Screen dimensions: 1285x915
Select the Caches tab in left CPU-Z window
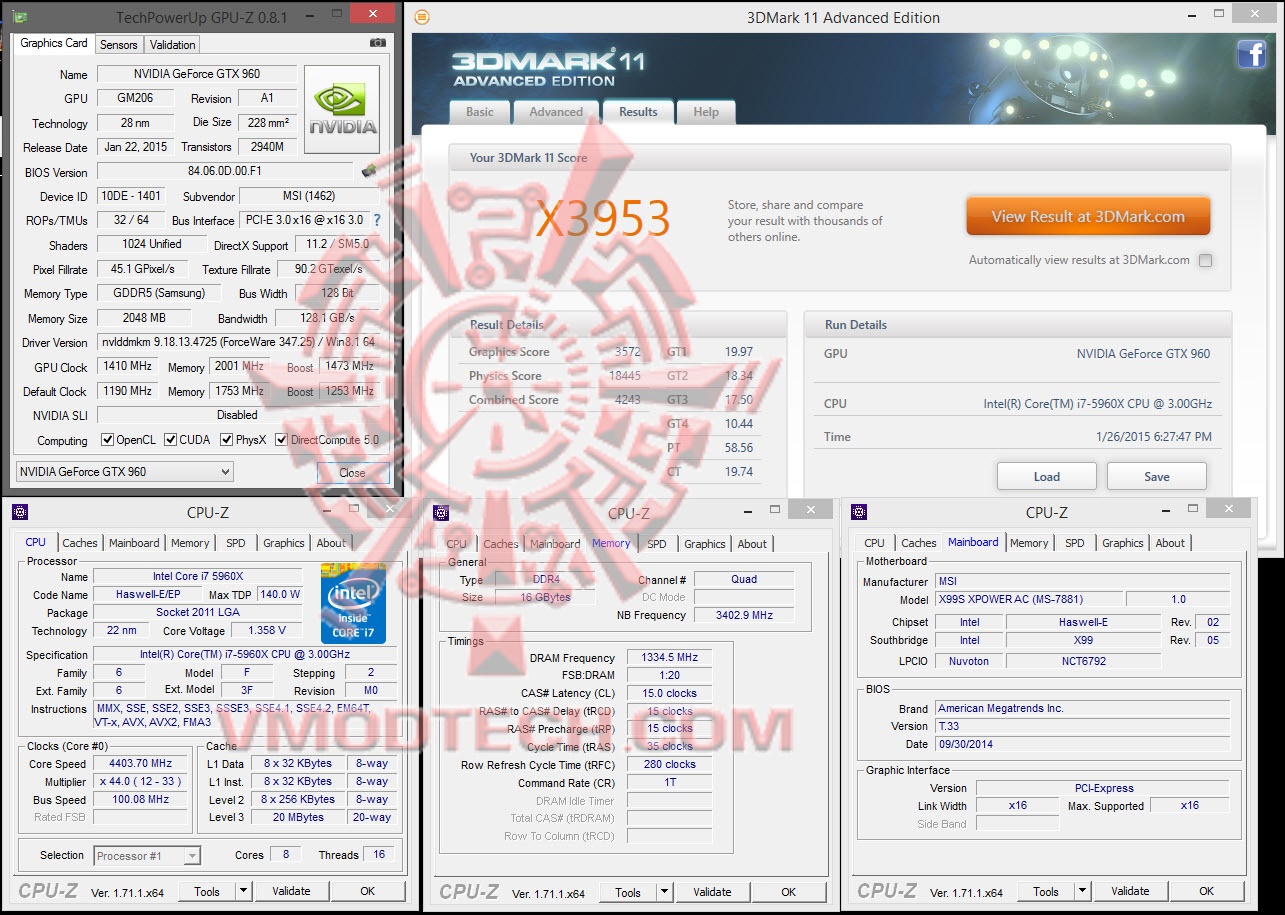pyautogui.click(x=80, y=543)
